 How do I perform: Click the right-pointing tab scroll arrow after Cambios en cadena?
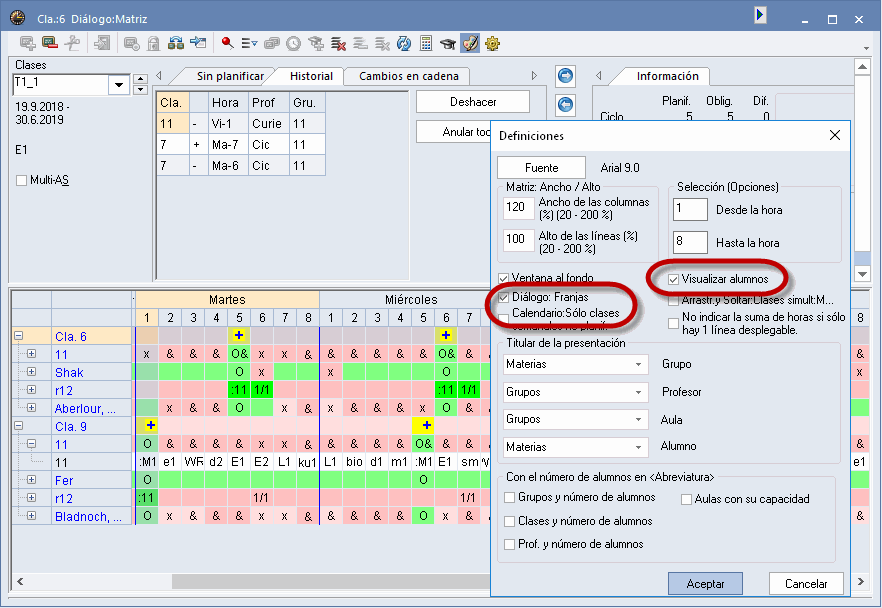[534, 75]
